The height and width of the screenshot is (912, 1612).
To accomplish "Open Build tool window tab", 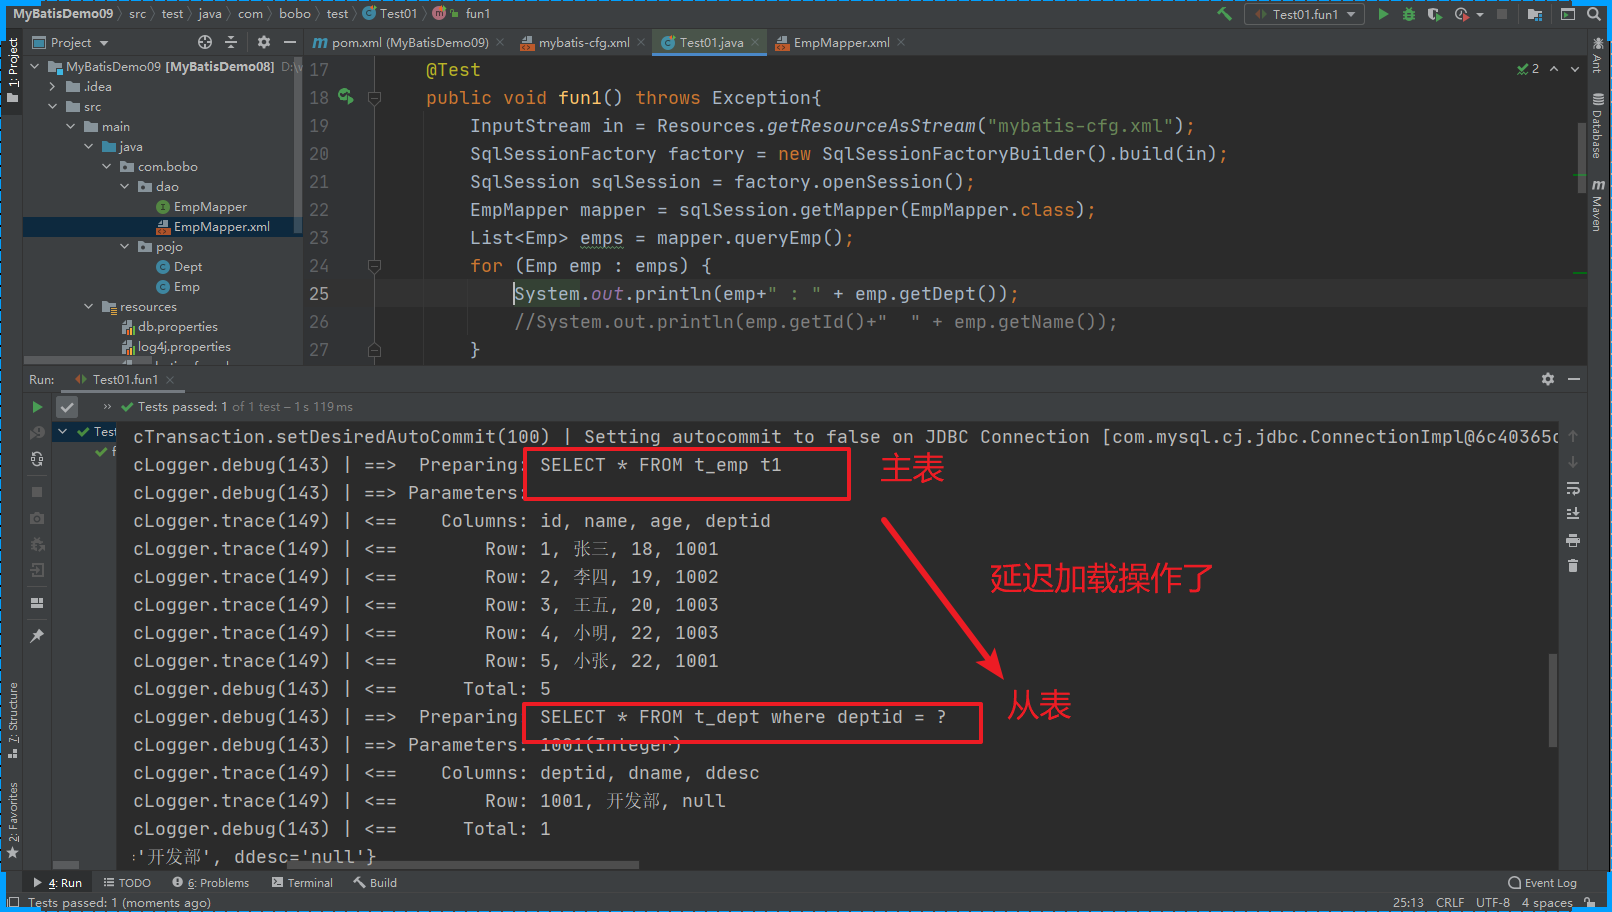I will [375, 883].
